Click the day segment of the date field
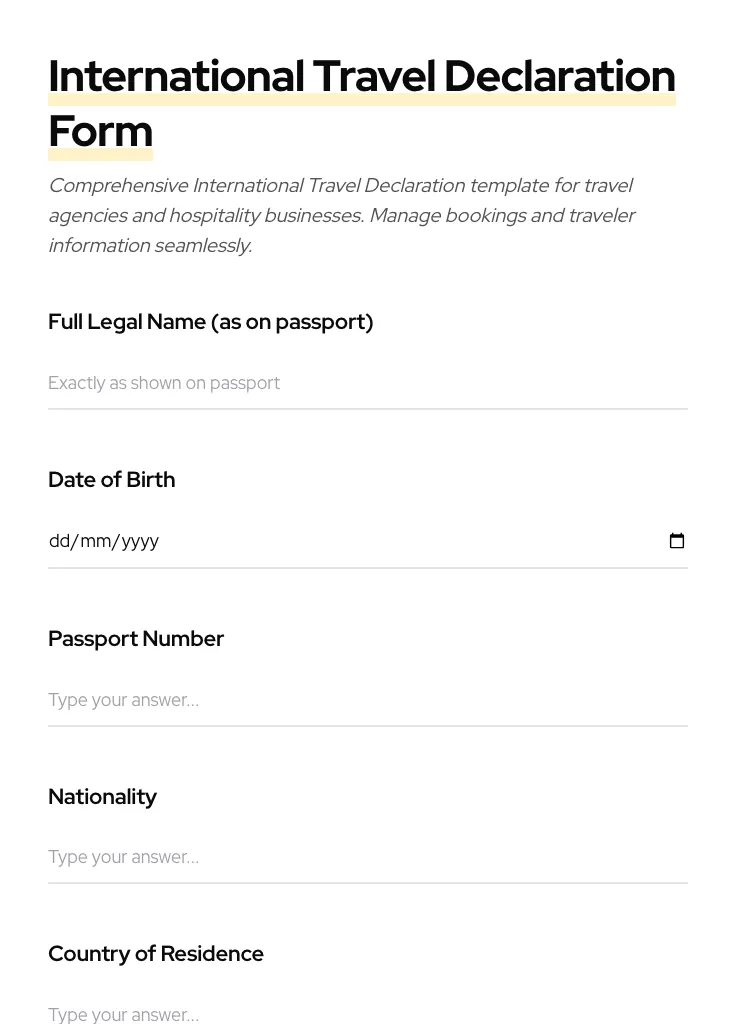The width and height of the screenshot is (736, 1024). 60,541
